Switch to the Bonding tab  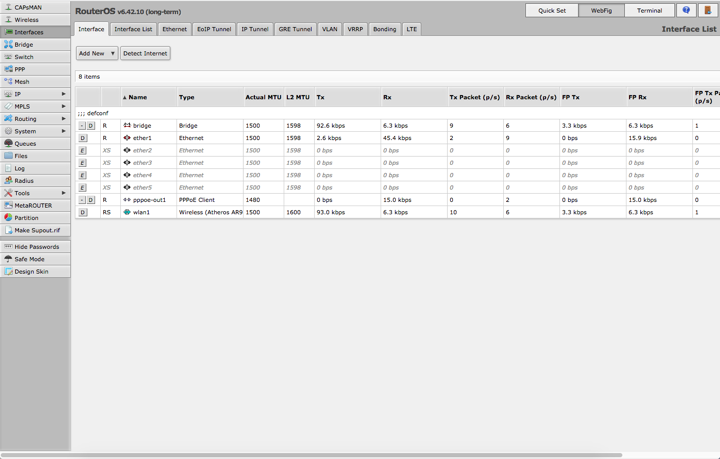pos(385,29)
